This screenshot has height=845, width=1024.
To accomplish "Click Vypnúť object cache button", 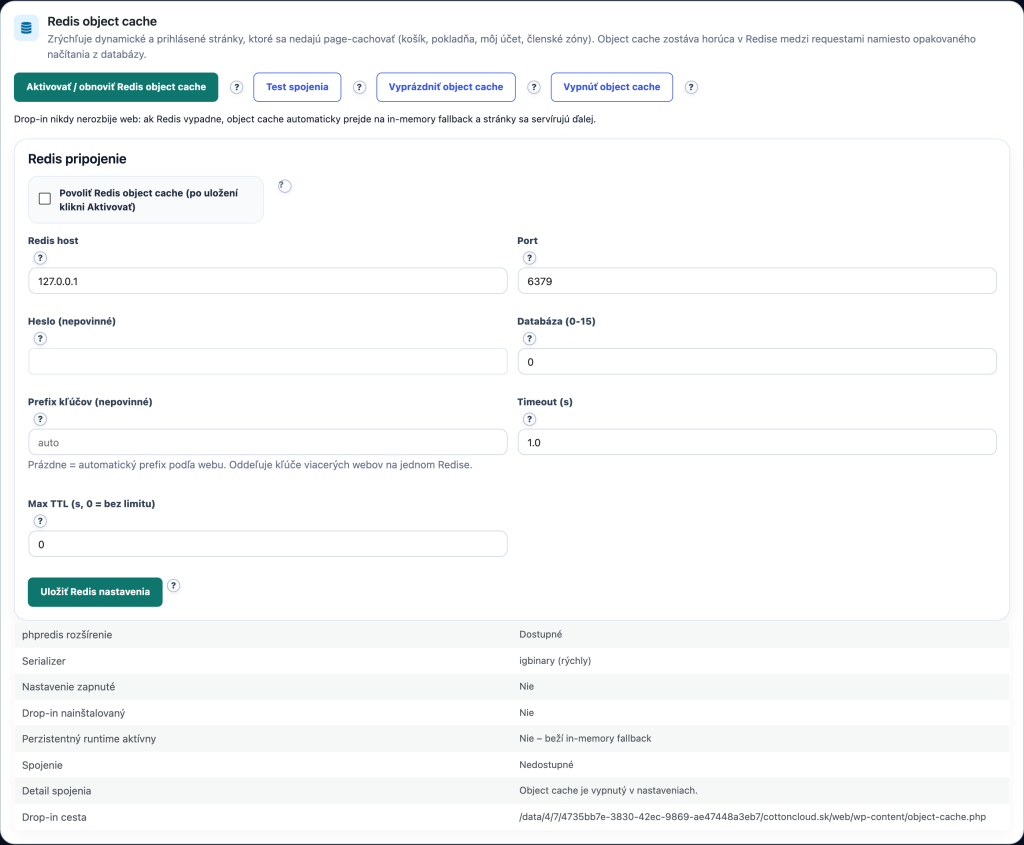I will [612, 87].
